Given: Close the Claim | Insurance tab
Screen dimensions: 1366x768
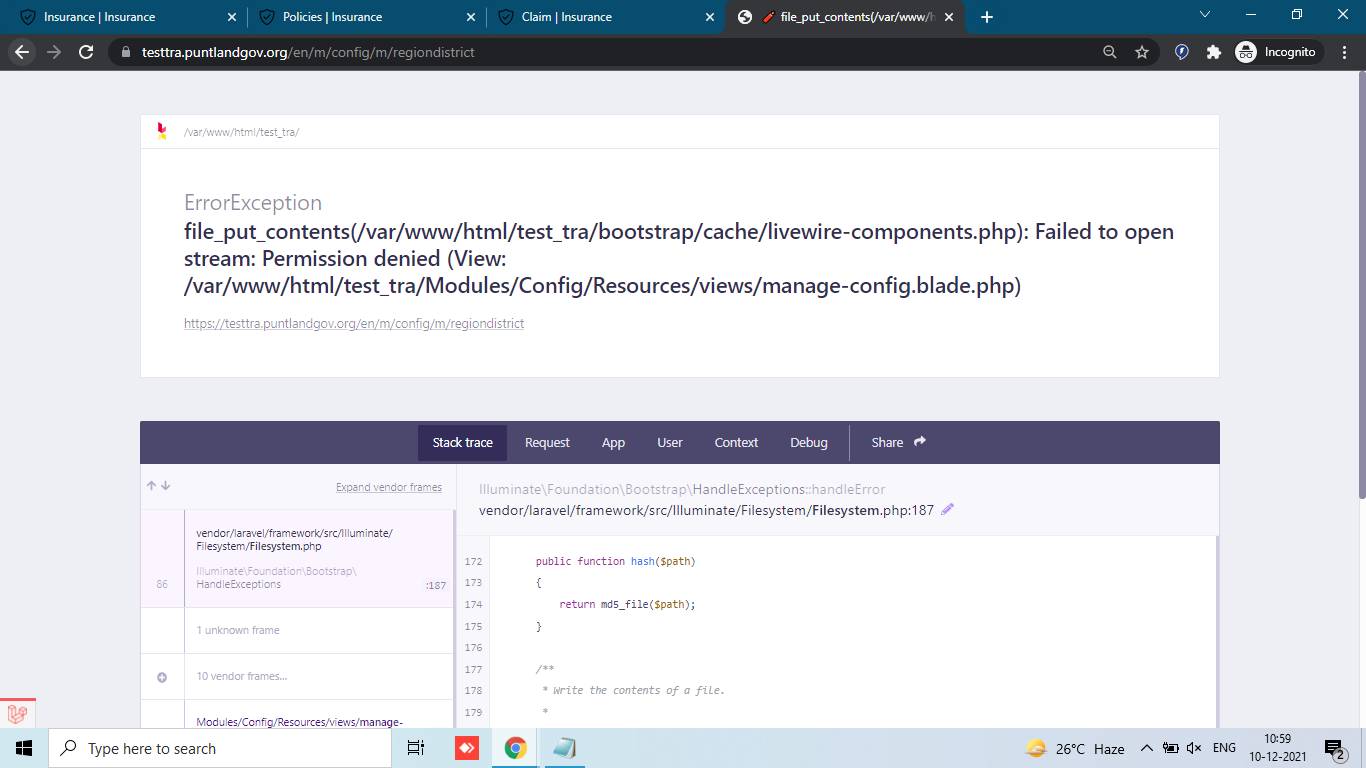Looking at the screenshot, I should tap(710, 17).
